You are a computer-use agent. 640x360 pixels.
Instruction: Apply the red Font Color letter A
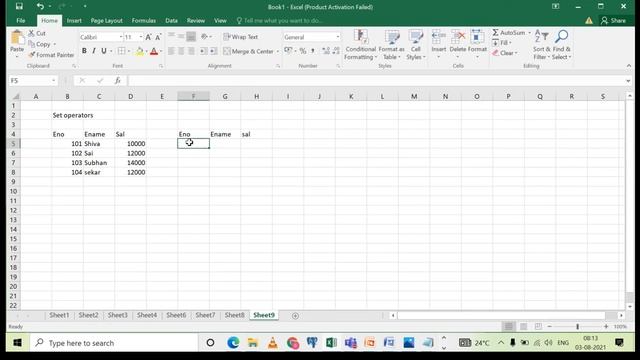pos(154,51)
